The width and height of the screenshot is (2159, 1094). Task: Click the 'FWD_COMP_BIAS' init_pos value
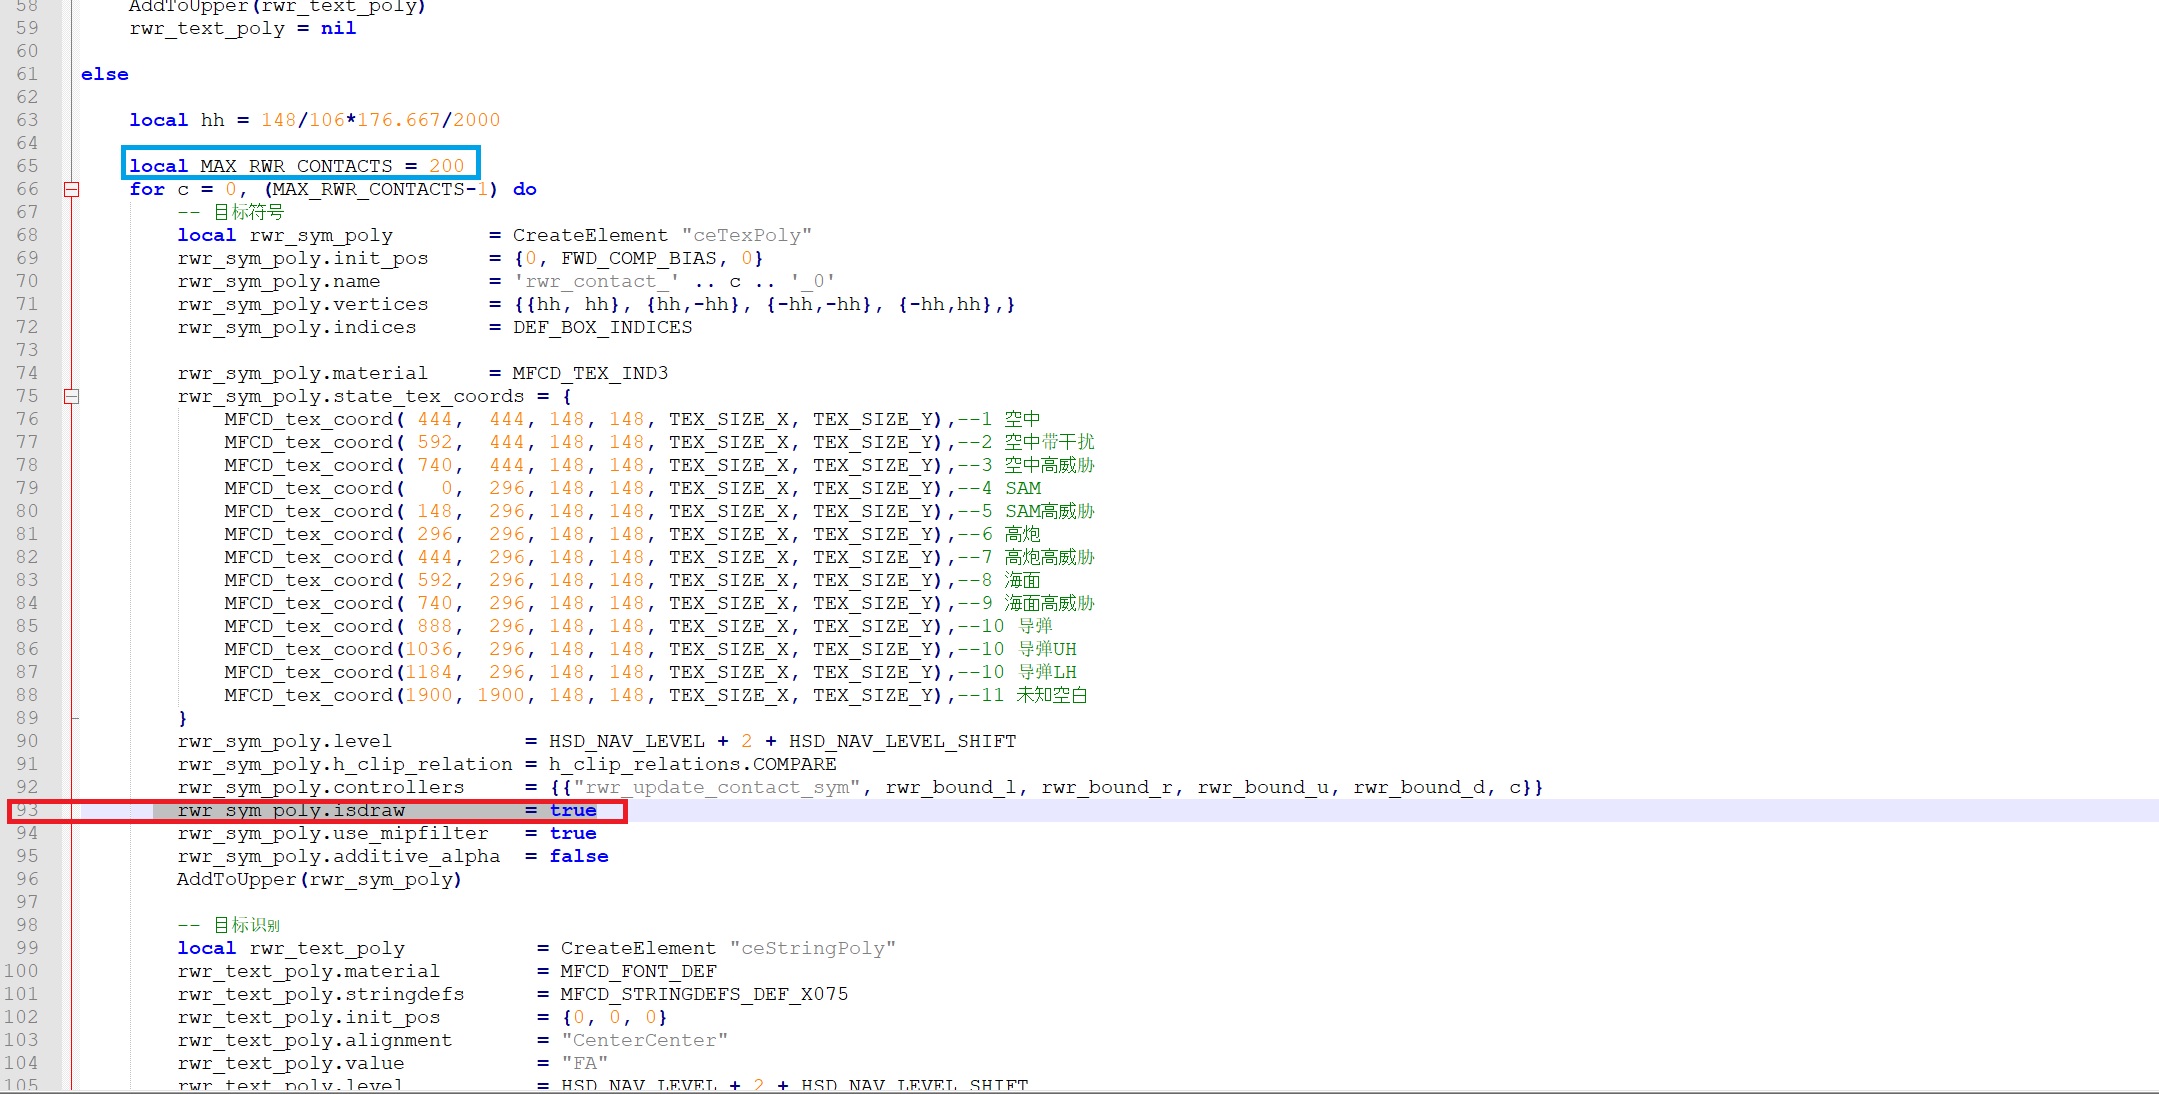pyautogui.click(x=638, y=258)
